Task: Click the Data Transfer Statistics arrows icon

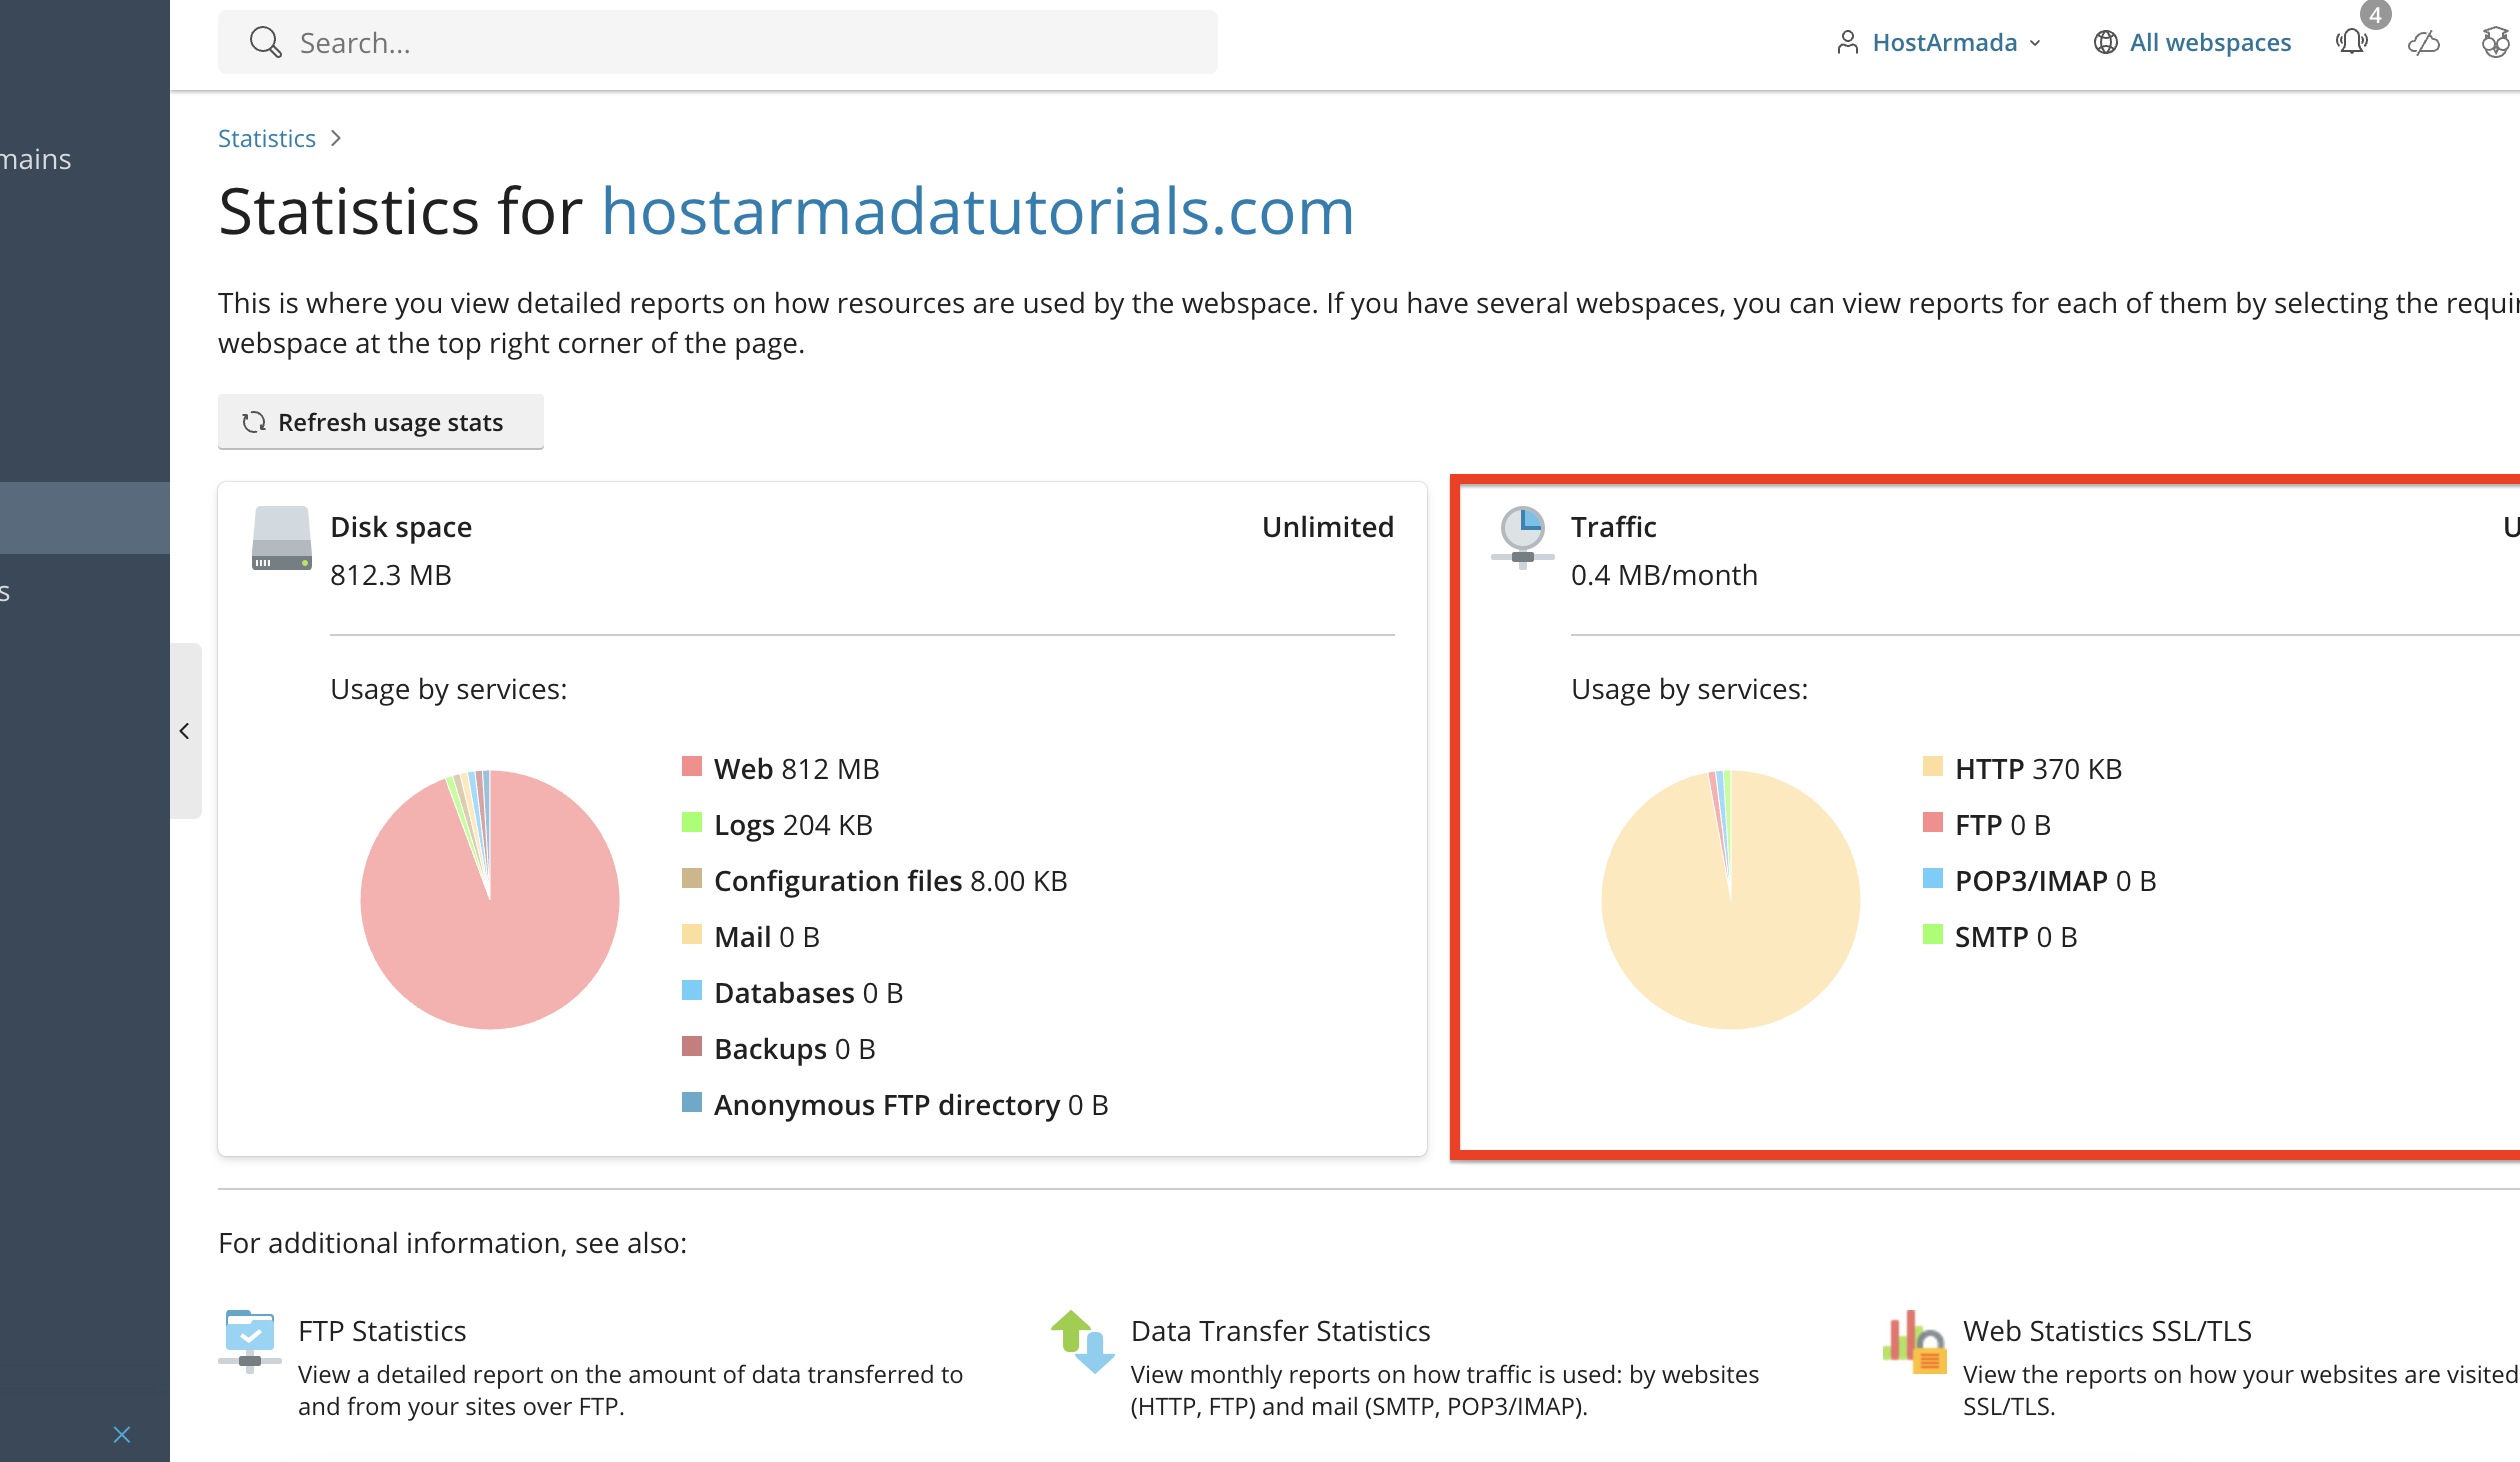Action: point(1083,1341)
